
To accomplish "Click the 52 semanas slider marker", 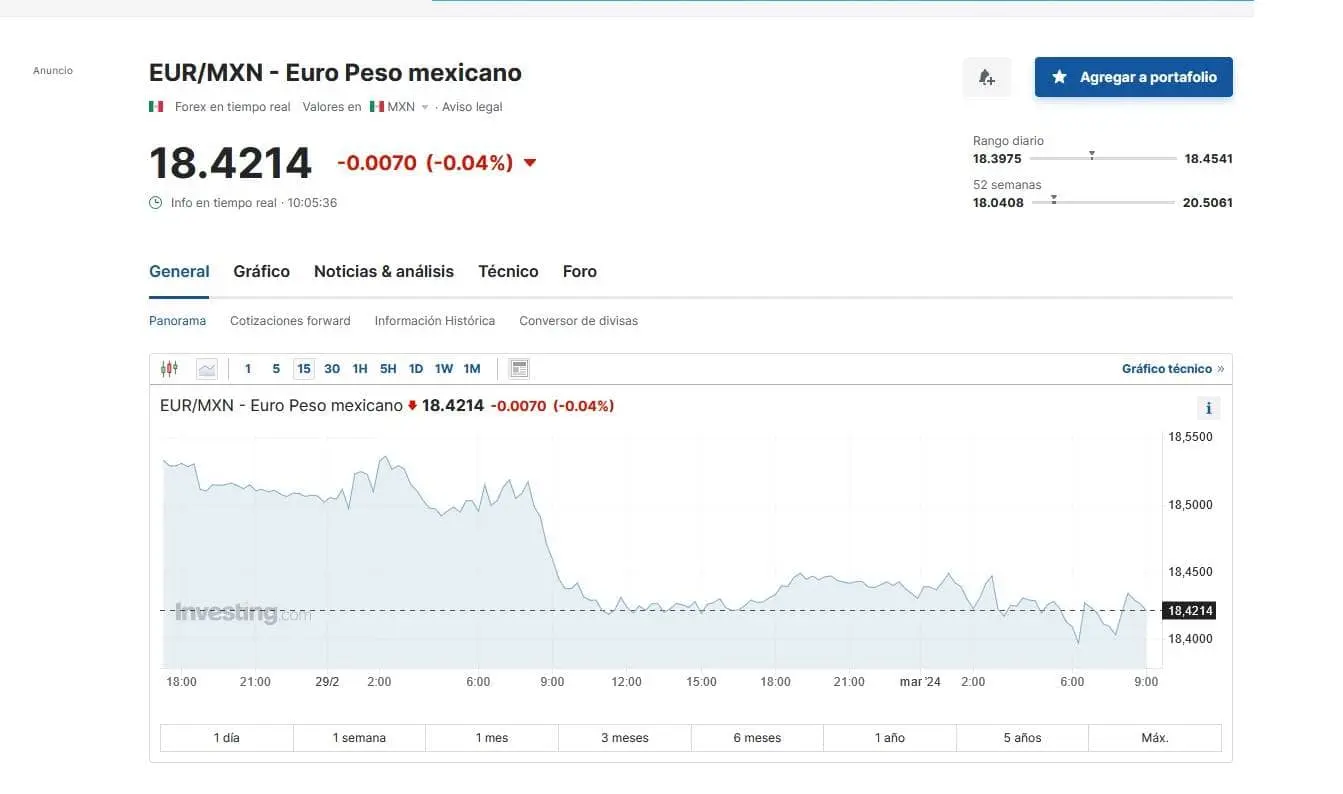I will pos(1053,200).
